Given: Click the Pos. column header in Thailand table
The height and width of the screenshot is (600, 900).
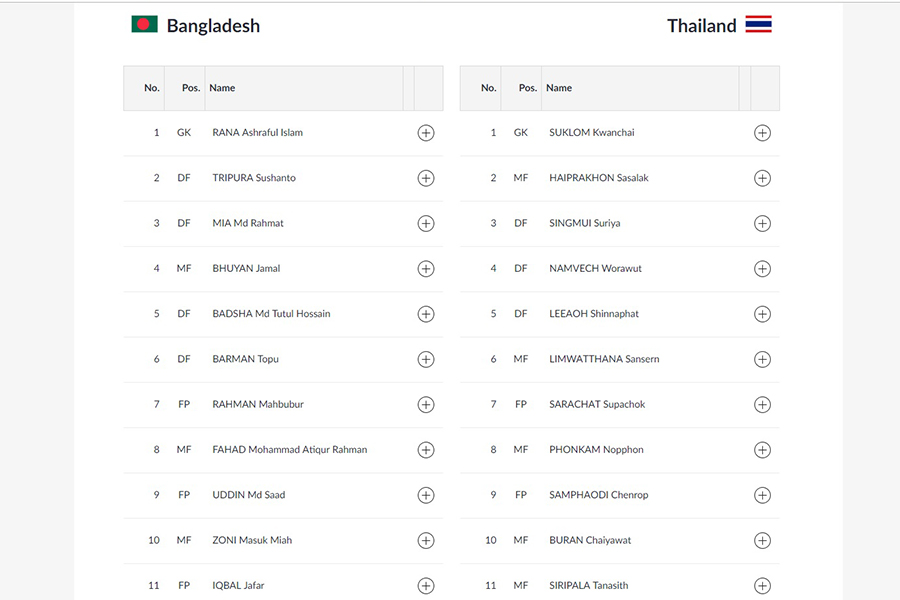Looking at the screenshot, I should [527, 88].
